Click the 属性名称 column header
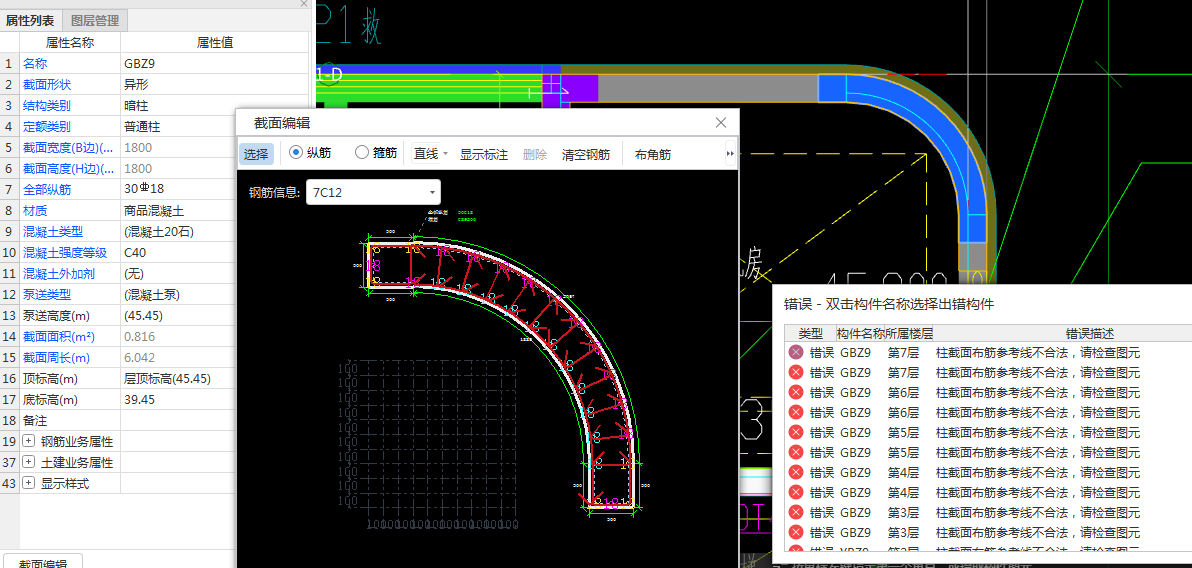The height and width of the screenshot is (568, 1192). click(x=70, y=43)
